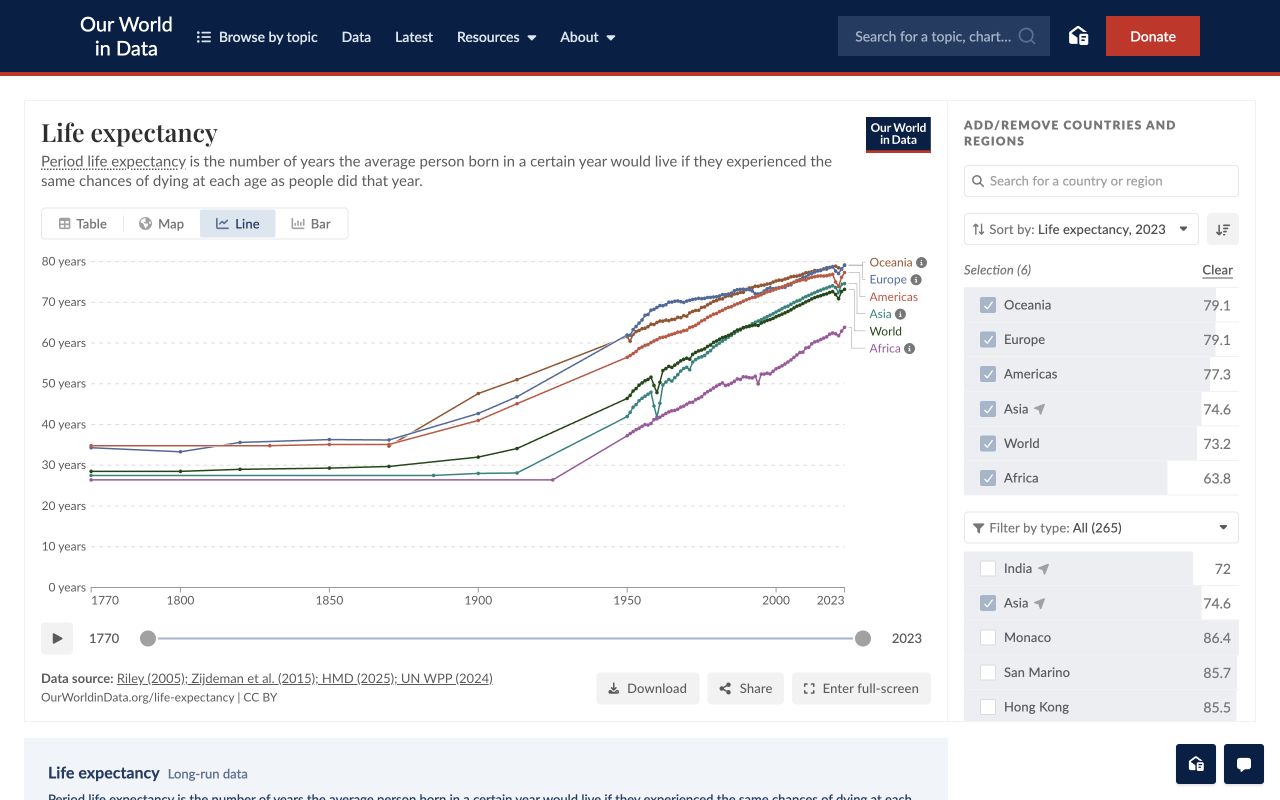
Task: Click the Our World in Data chart logo
Action: coord(898,134)
